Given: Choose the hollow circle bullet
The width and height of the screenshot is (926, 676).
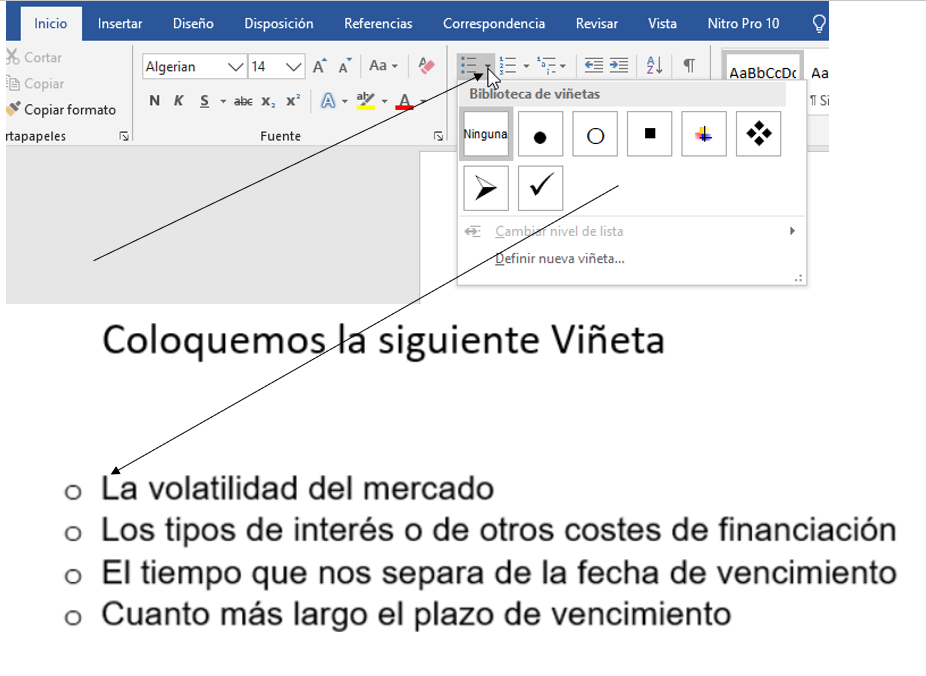Looking at the screenshot, I should coord(595,134).
